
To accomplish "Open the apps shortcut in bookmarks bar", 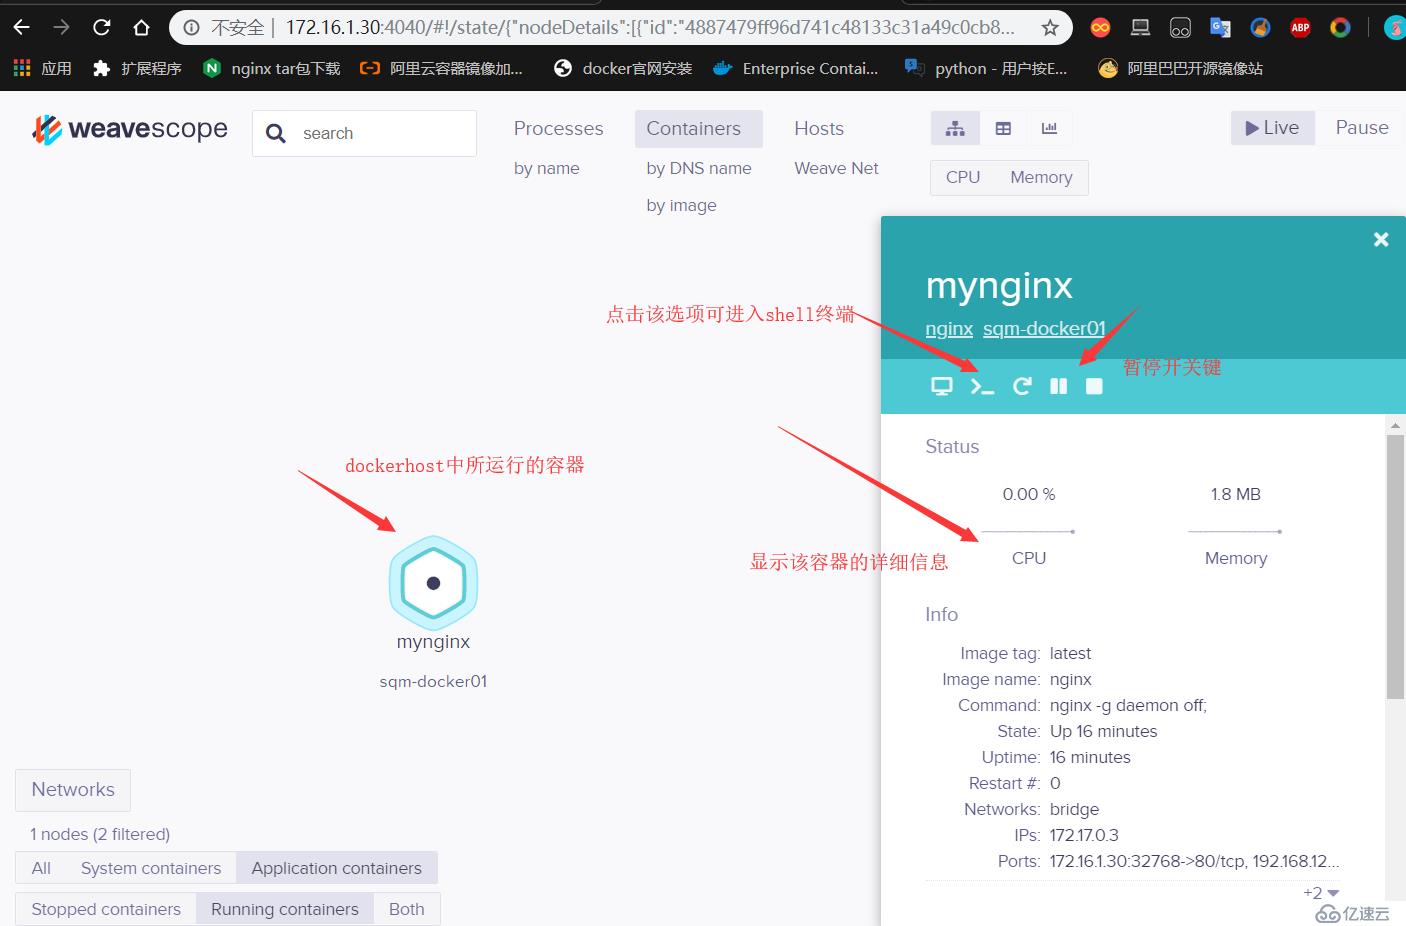I will pyautogui.click(x=42, y=68).
